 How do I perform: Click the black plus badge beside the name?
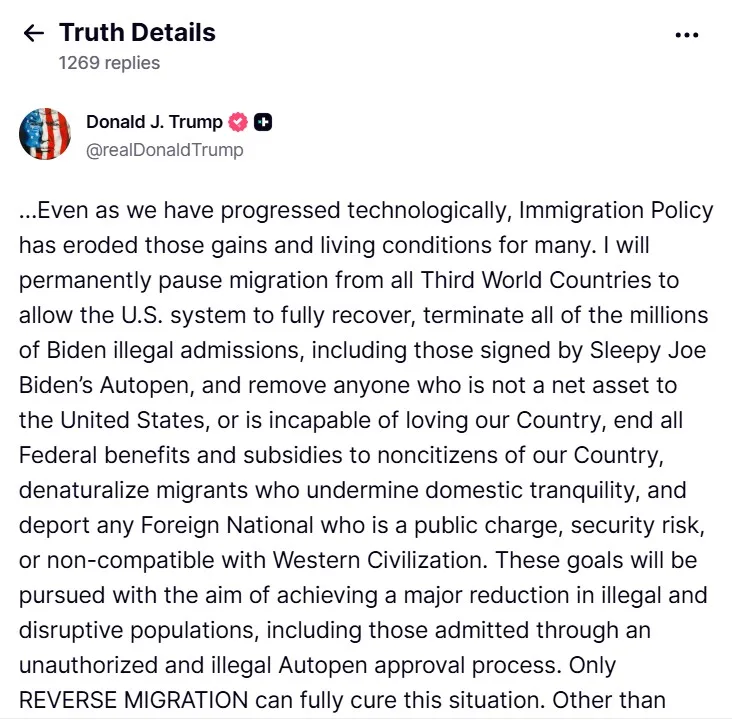pyautogui.click(x=263, y=123)
